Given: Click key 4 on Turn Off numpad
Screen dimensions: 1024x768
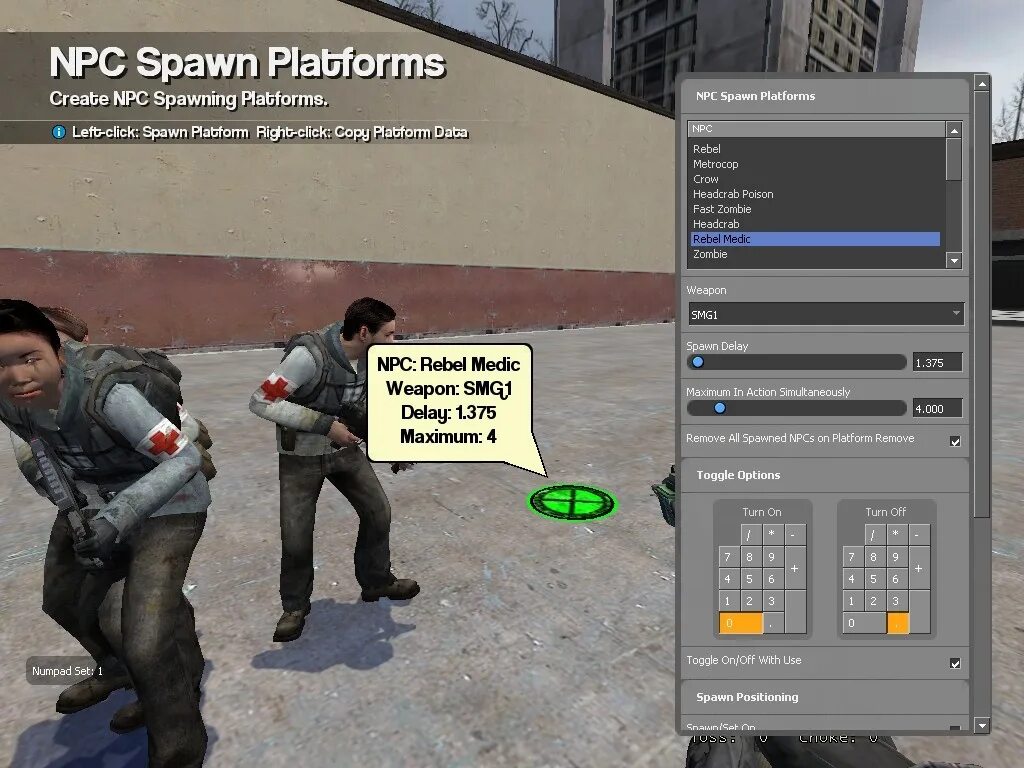Looking at the screenshot, I should [x=852, y=579].
